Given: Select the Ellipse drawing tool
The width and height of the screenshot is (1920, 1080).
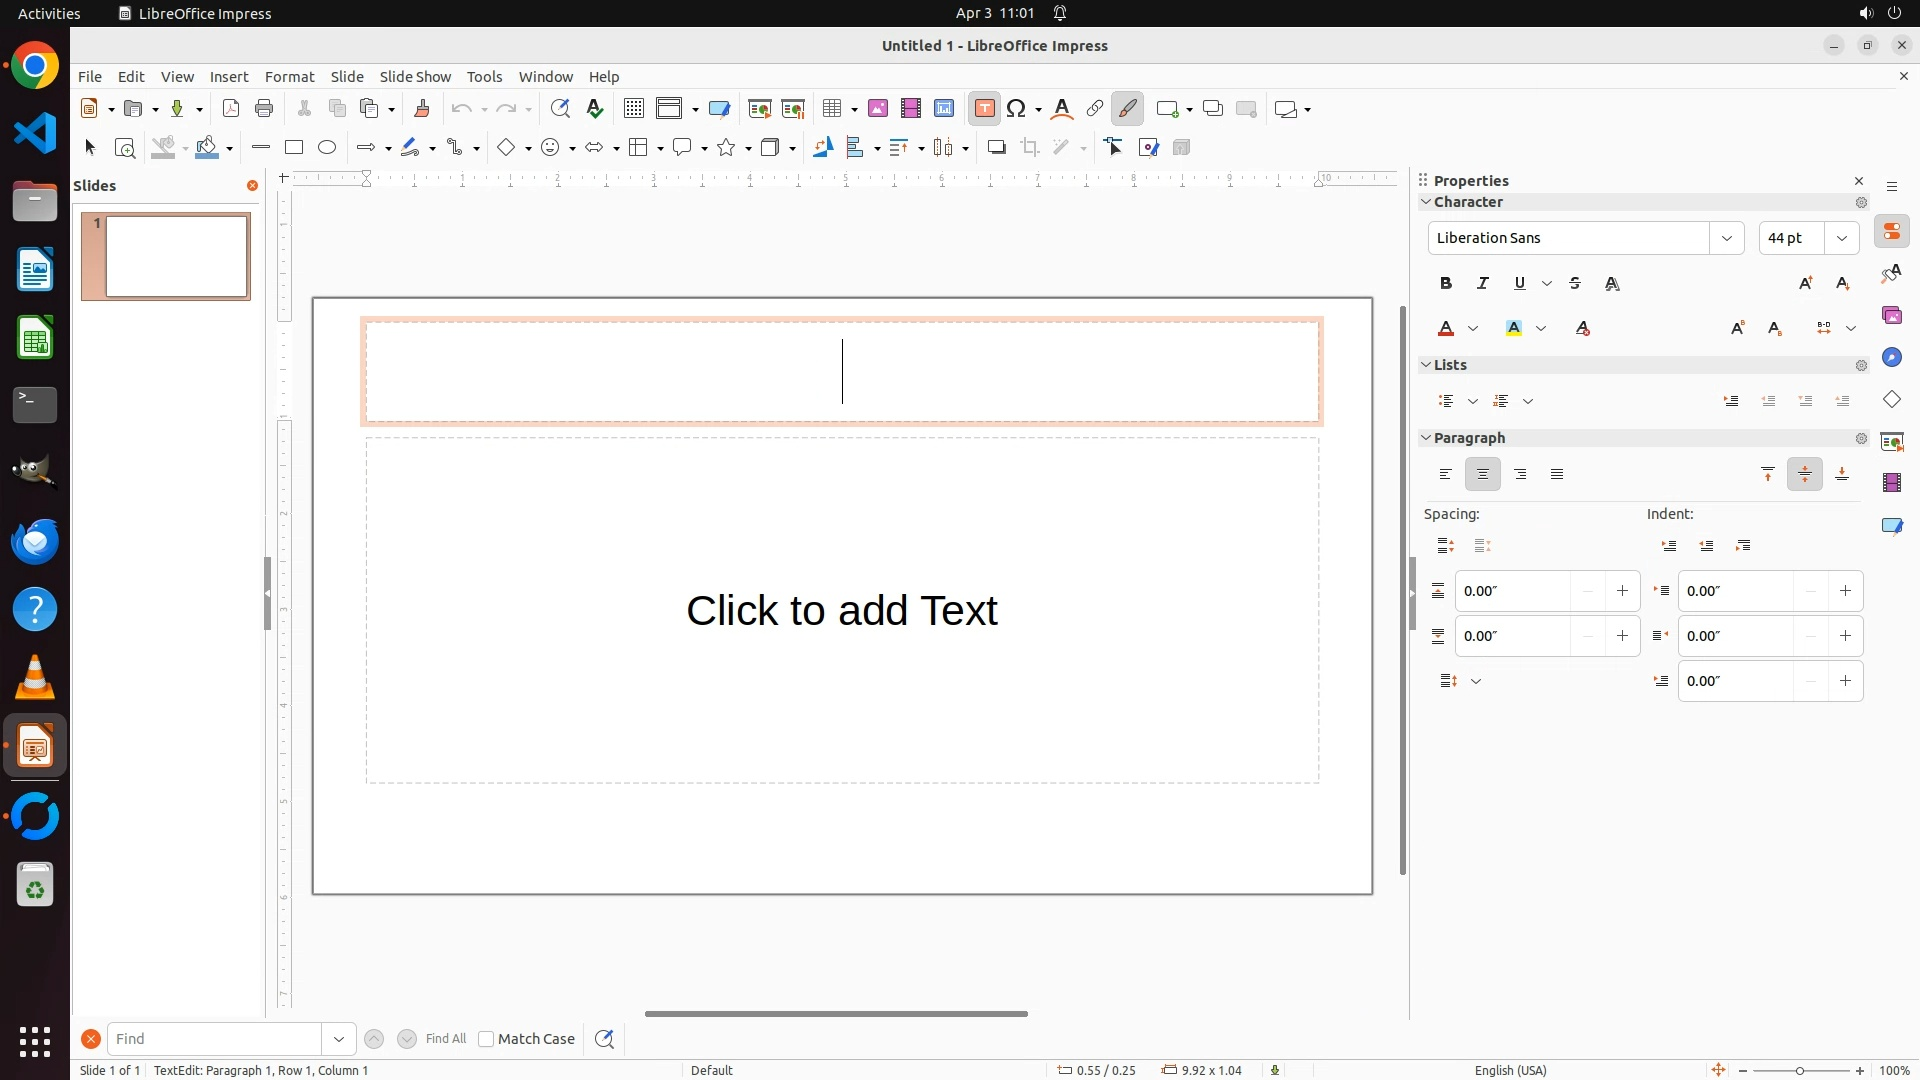Looking at the screenshot, I should click(x=327, y=148).
